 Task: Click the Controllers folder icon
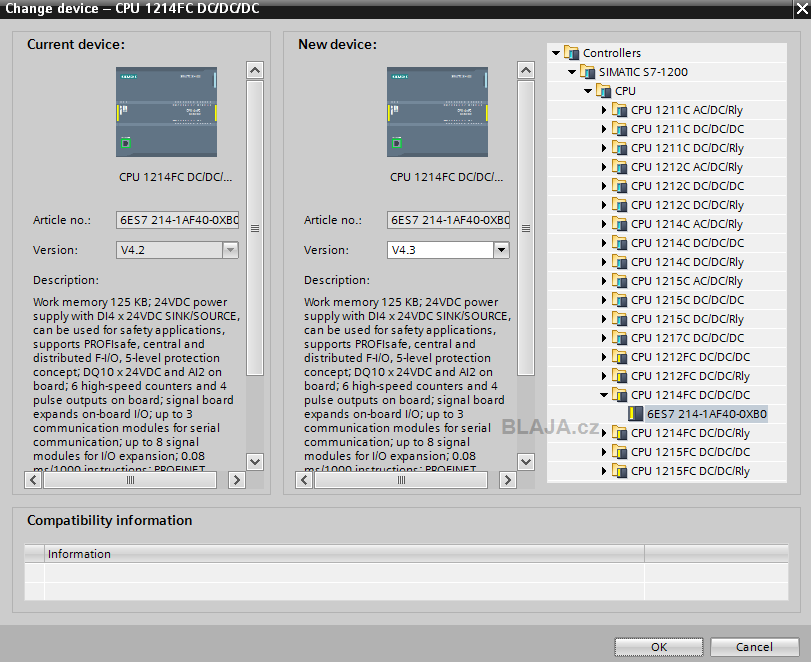572,53
